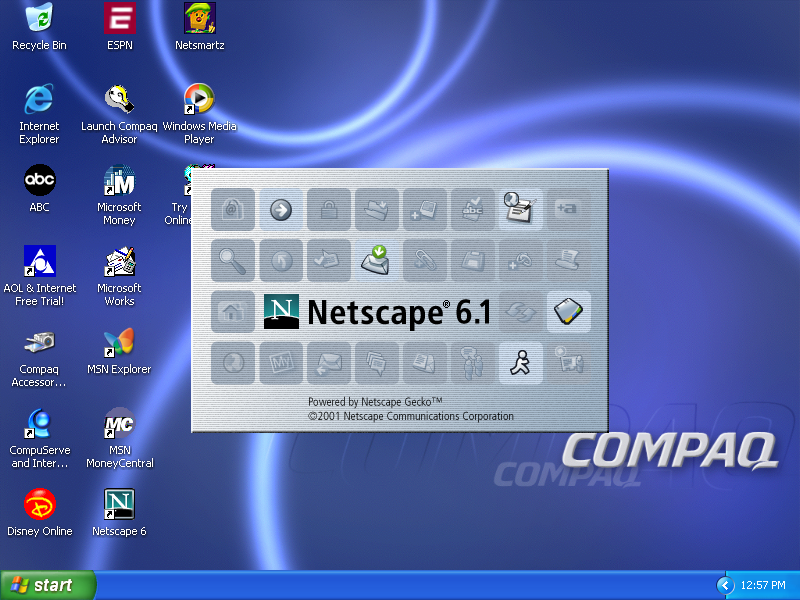The height and width of the screenshot is (600, 800).
Task: Expand hidden system tray icons
Action: tap(725, 585)
